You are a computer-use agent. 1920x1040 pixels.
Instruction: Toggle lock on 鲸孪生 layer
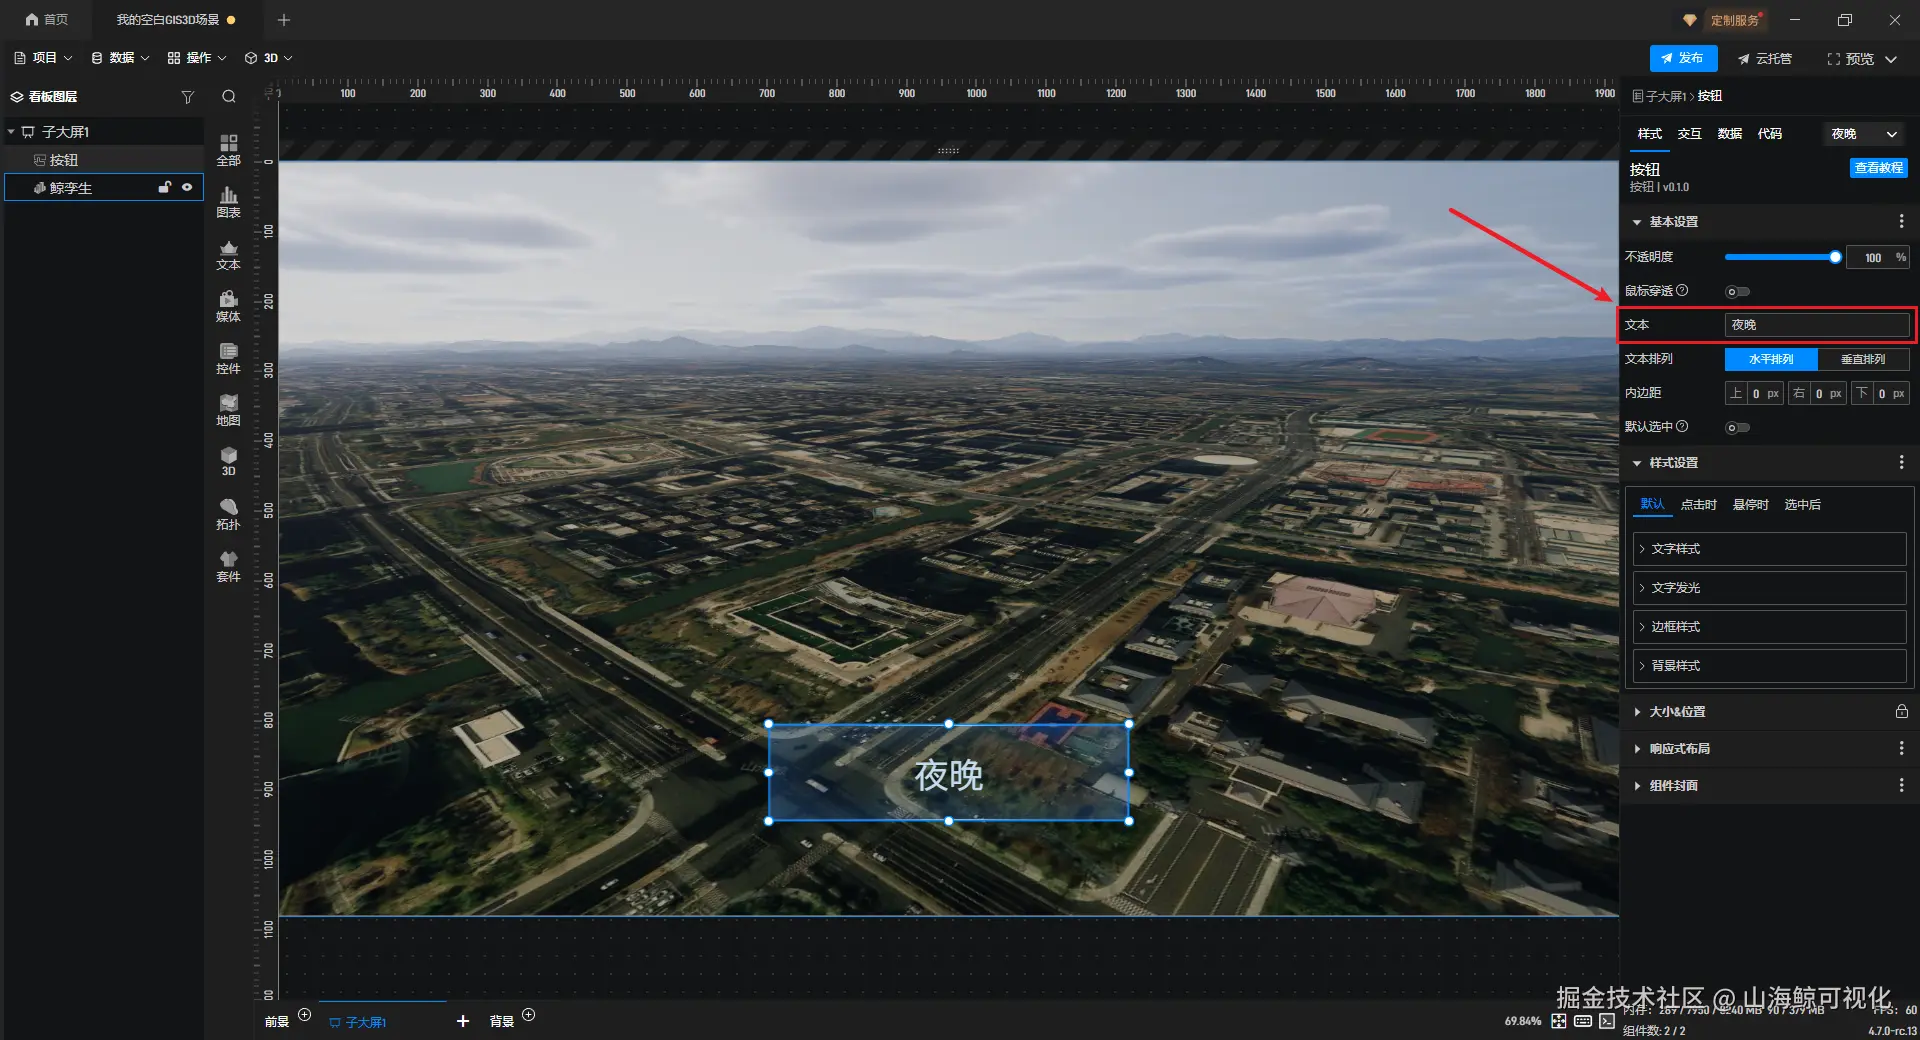165,187
